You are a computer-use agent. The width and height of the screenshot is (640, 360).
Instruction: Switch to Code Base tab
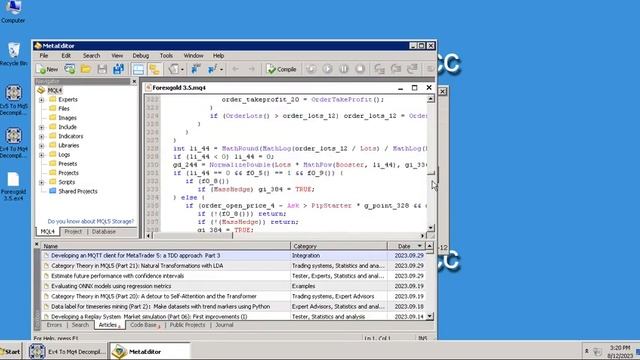coord(143,325)
